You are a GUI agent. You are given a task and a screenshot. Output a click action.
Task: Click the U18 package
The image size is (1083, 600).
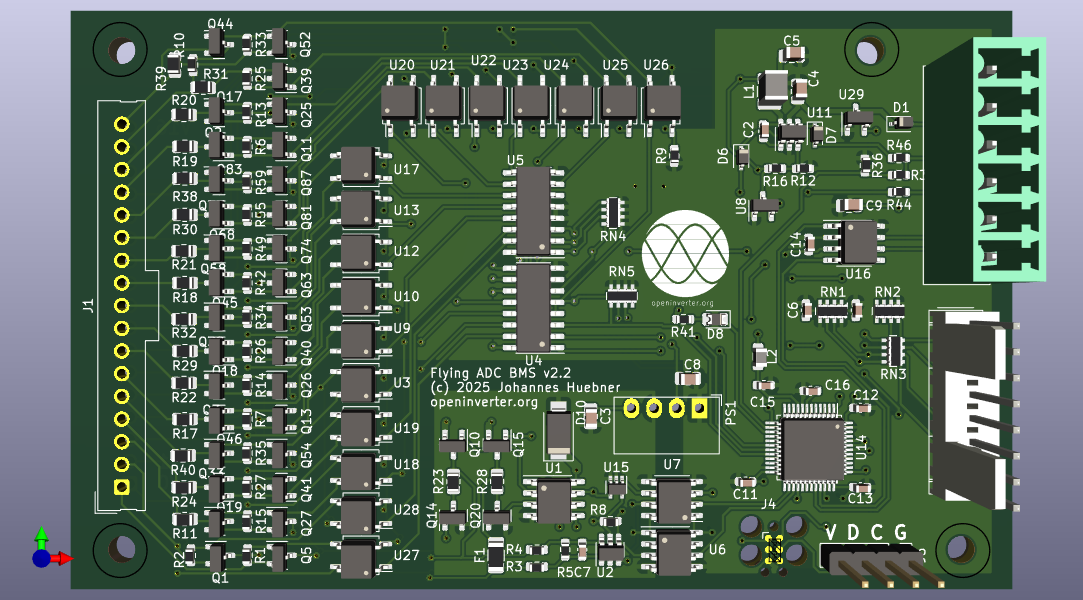358,472
